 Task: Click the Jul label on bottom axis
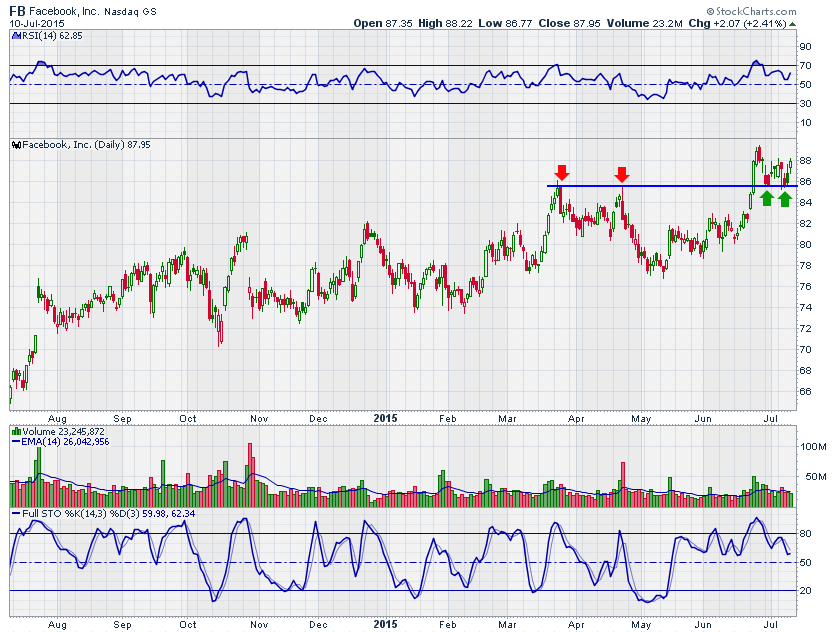[x=770, y=625]
